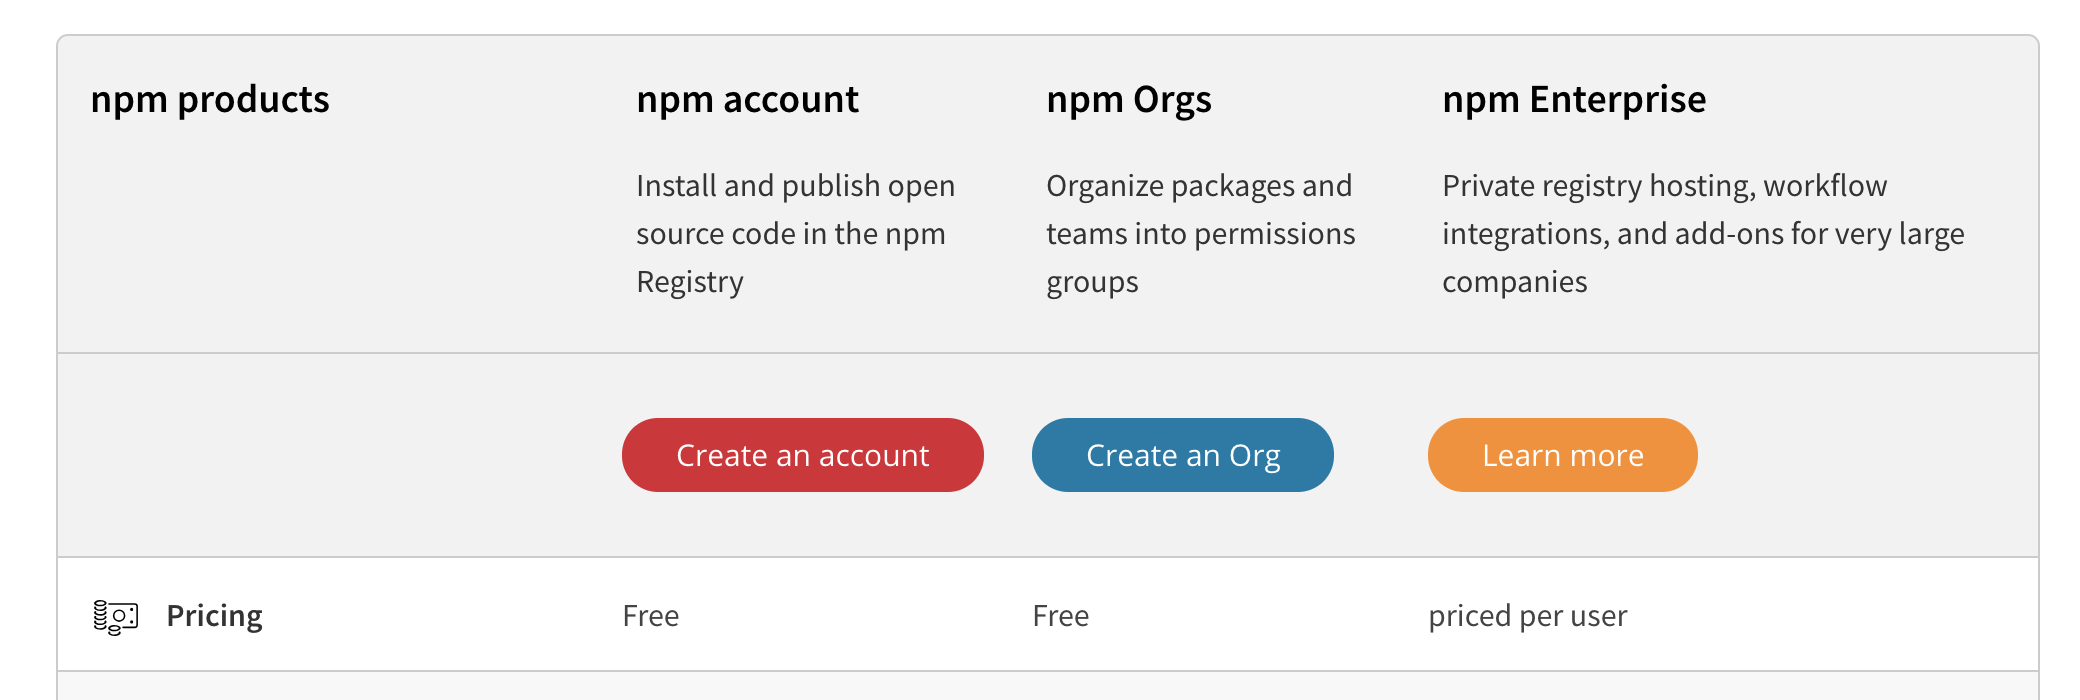Click the Free price under npm Orgs
Image resolution: width=2080 pixels, height=700 pixels.
(x=1060, y=616)
